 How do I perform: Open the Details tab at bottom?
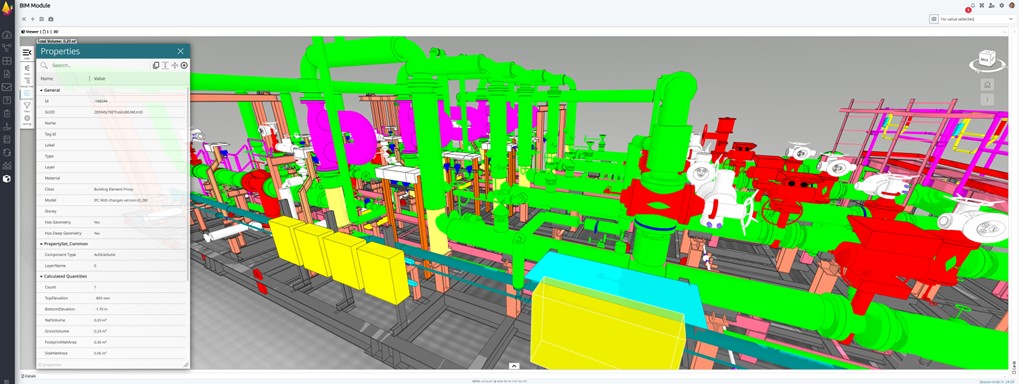coord(29,376)
